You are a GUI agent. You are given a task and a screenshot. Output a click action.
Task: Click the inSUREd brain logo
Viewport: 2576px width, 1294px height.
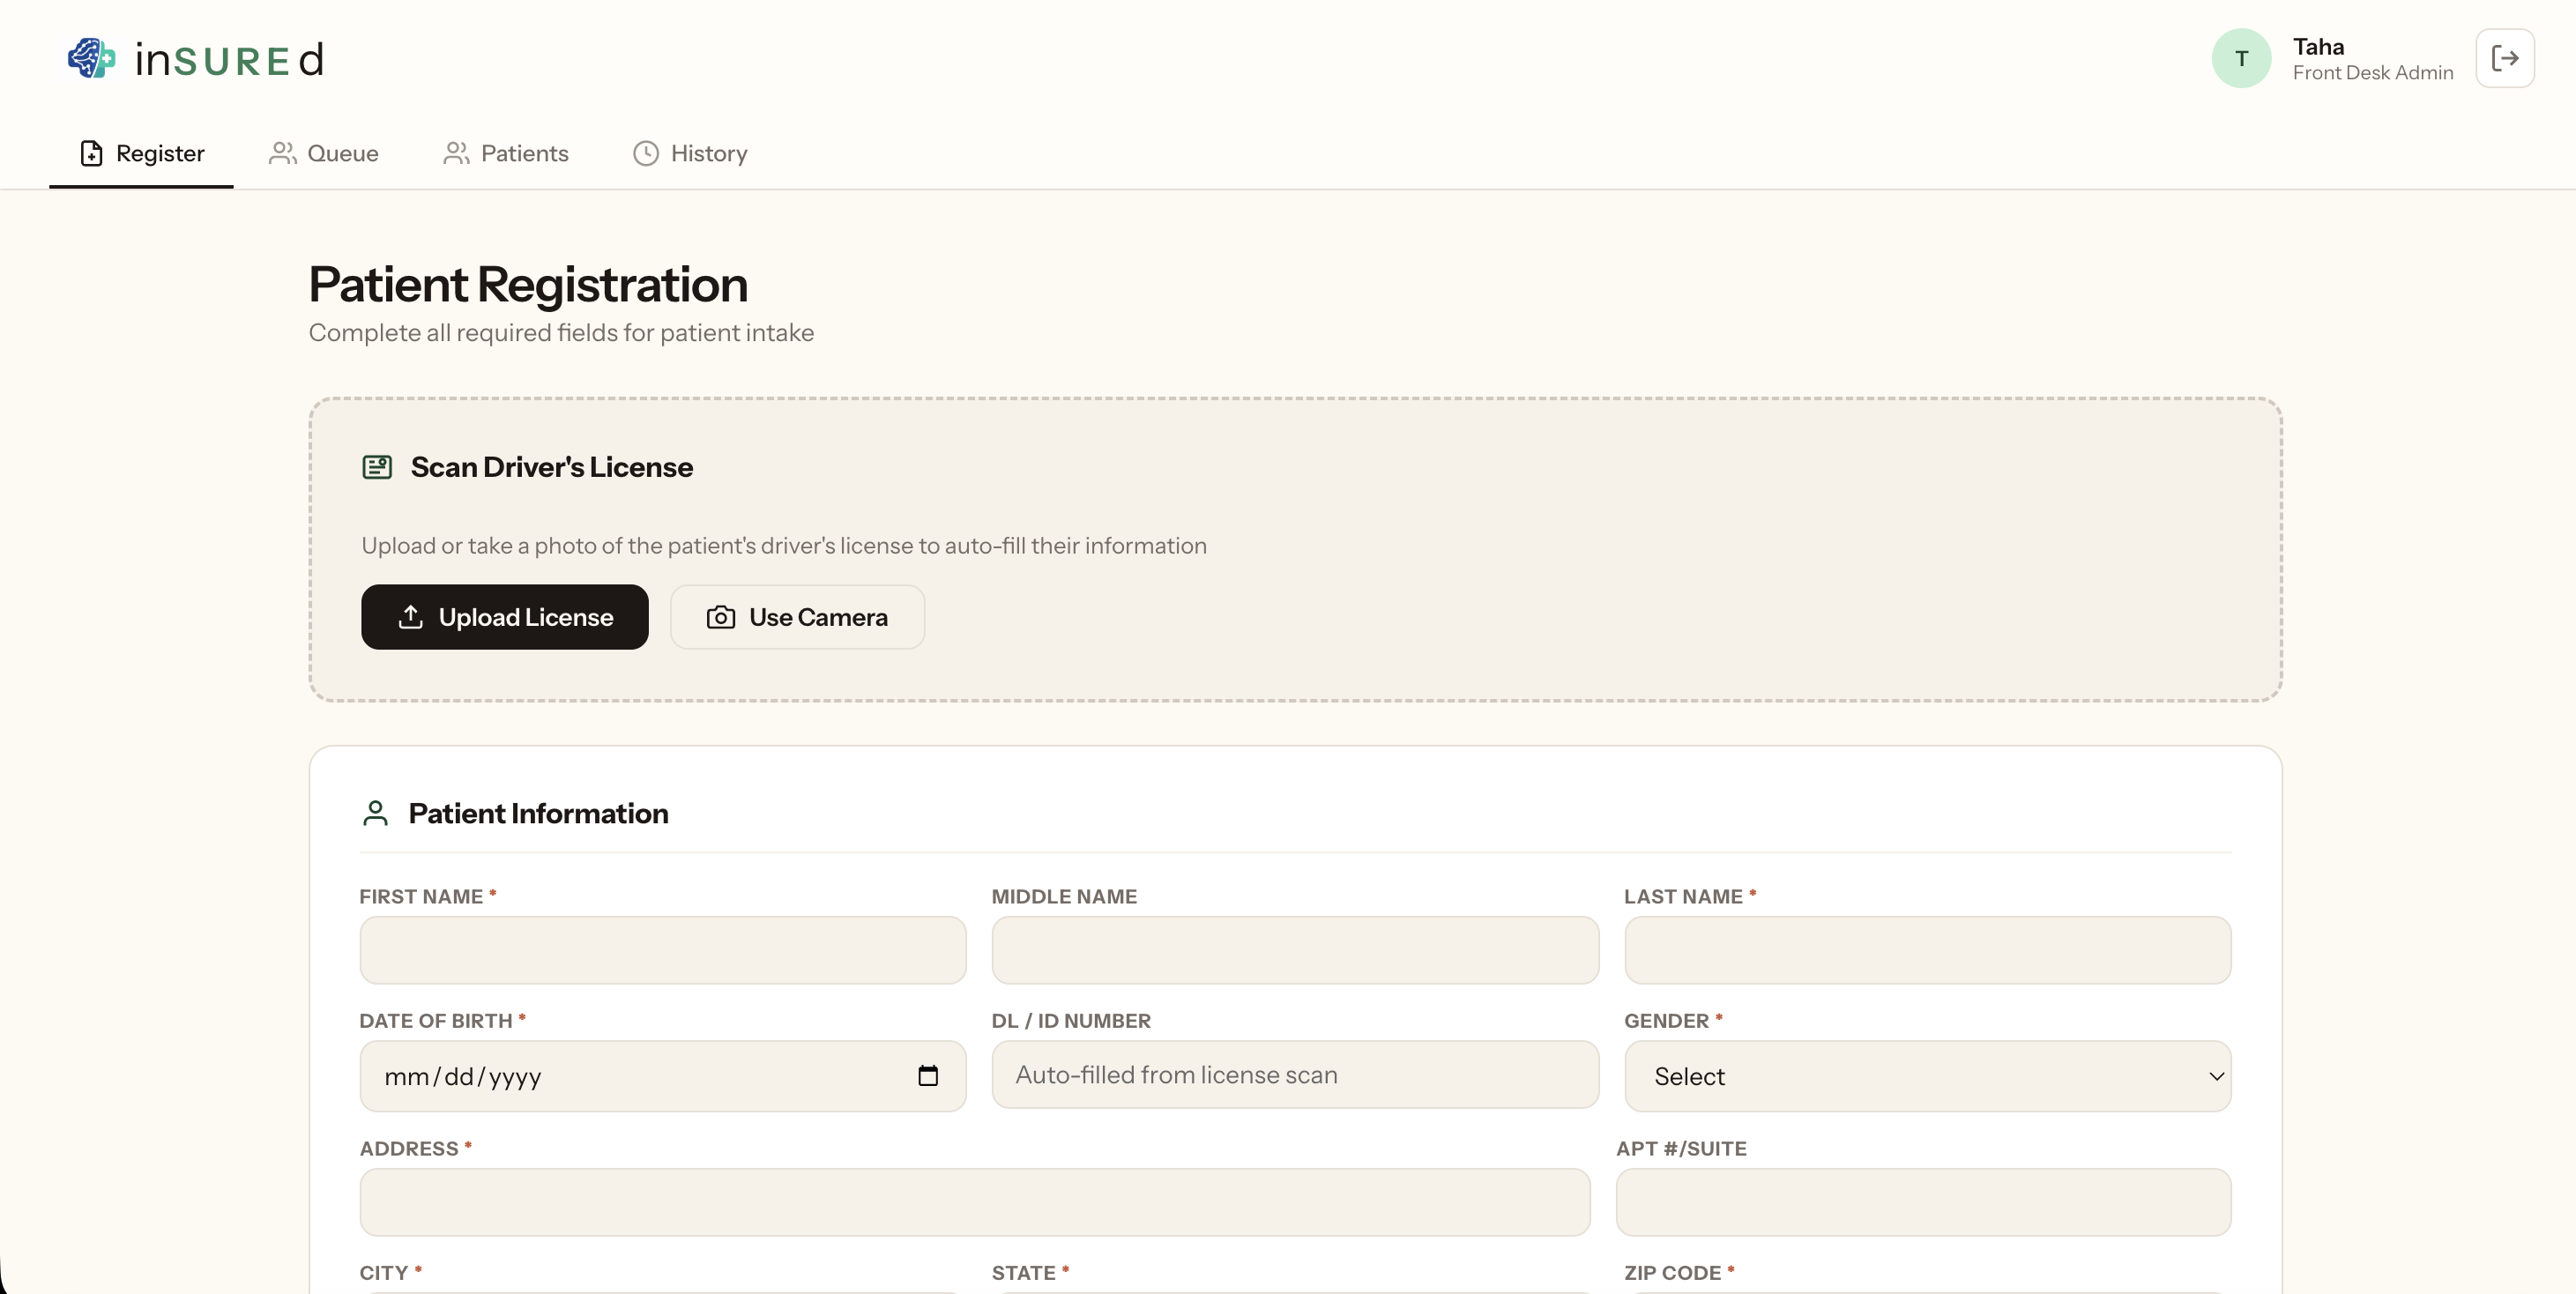click(91, 58)
